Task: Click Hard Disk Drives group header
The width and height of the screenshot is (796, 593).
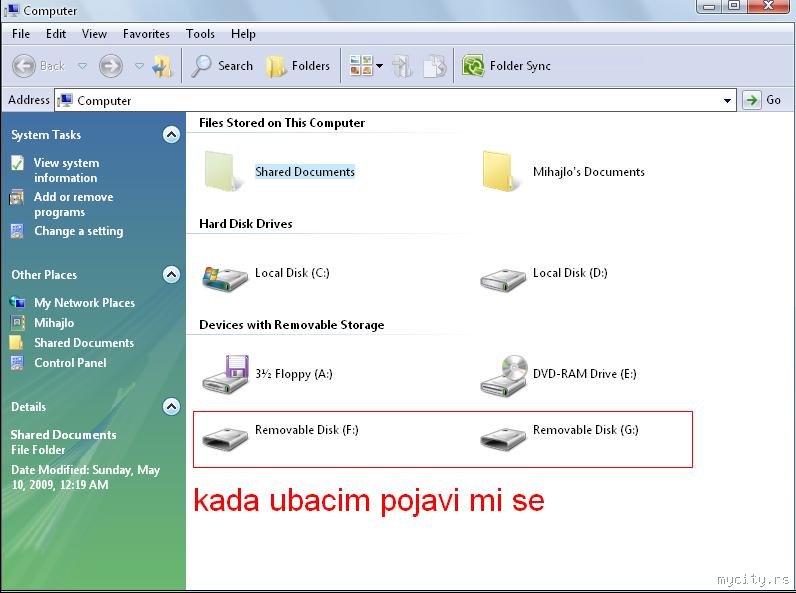Action: 246,223
